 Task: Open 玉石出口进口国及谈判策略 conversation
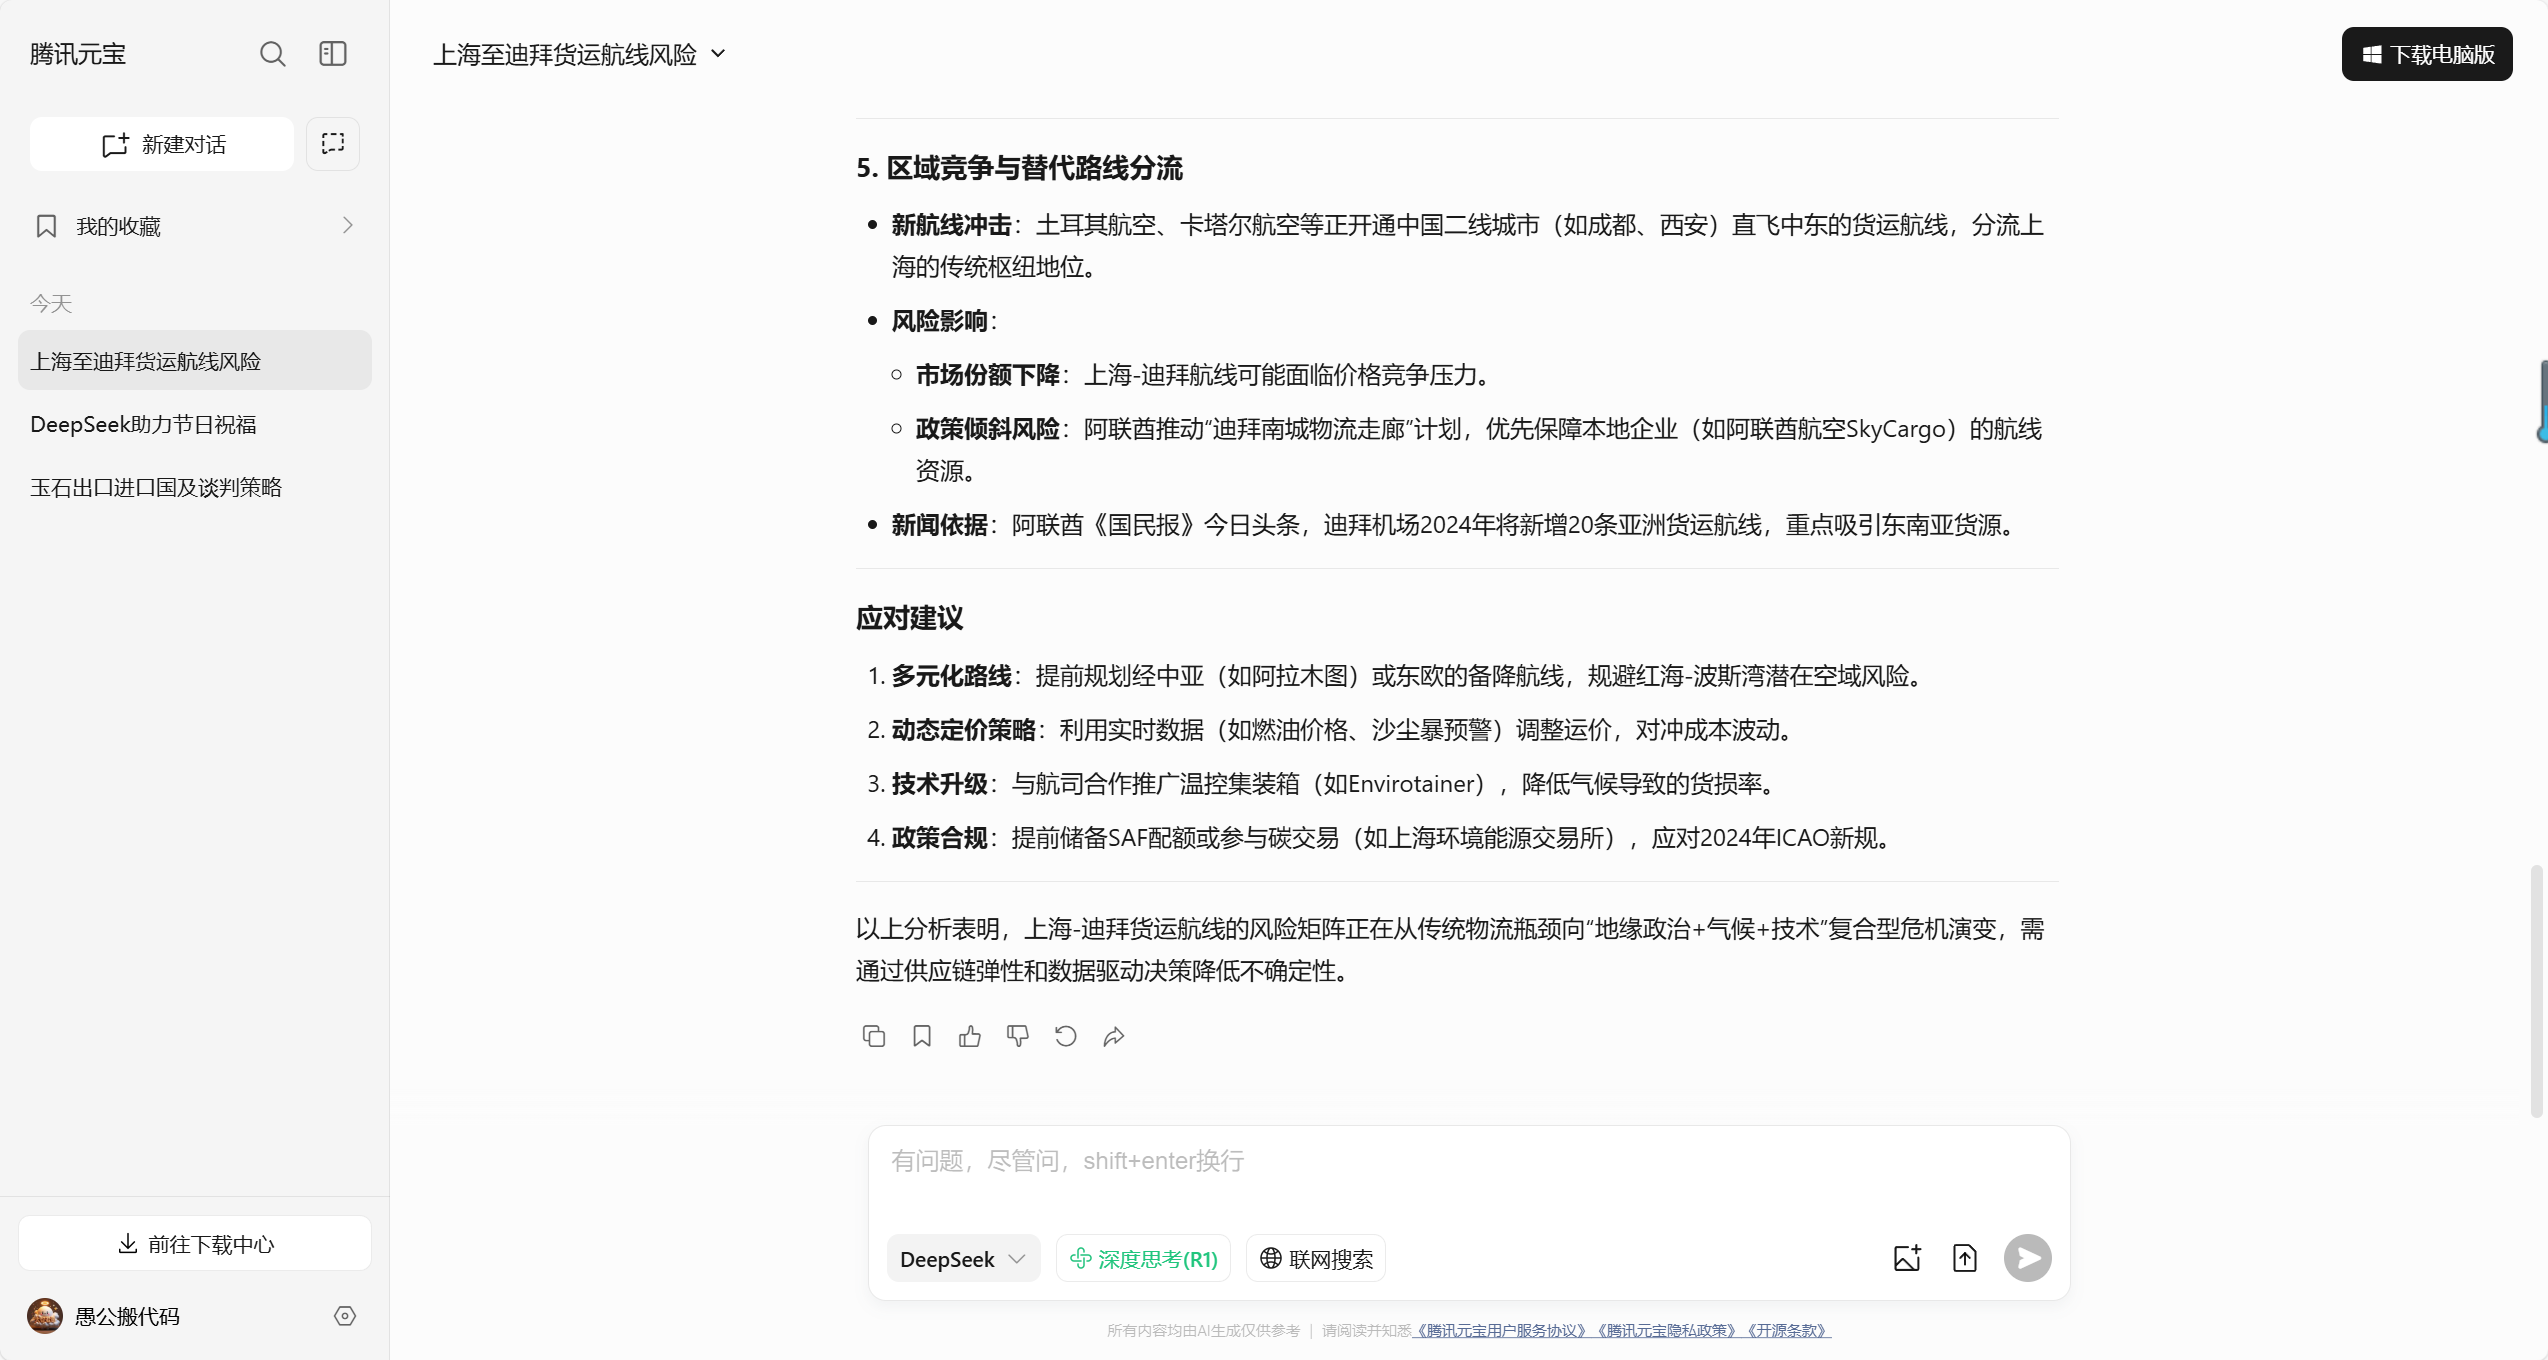point(156,488)
